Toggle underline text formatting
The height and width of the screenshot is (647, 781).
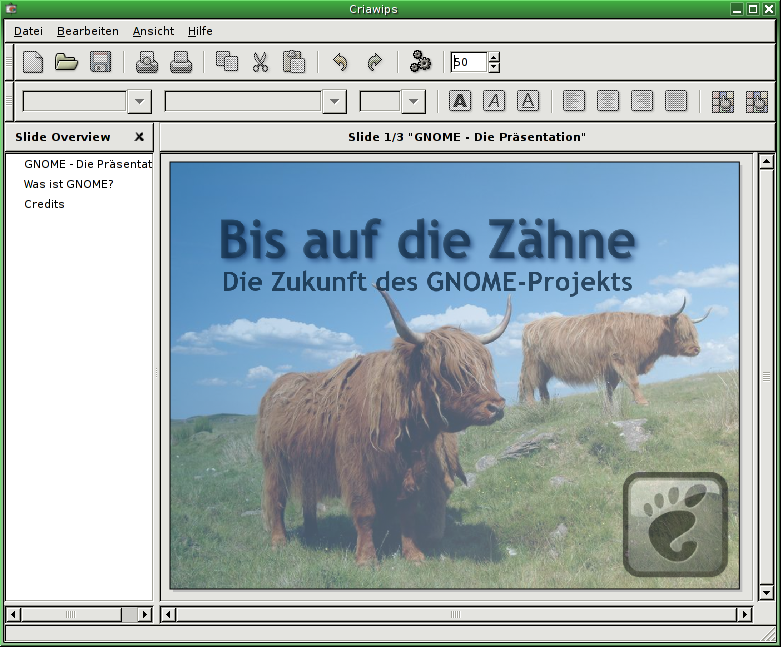[x=528, y=101]
